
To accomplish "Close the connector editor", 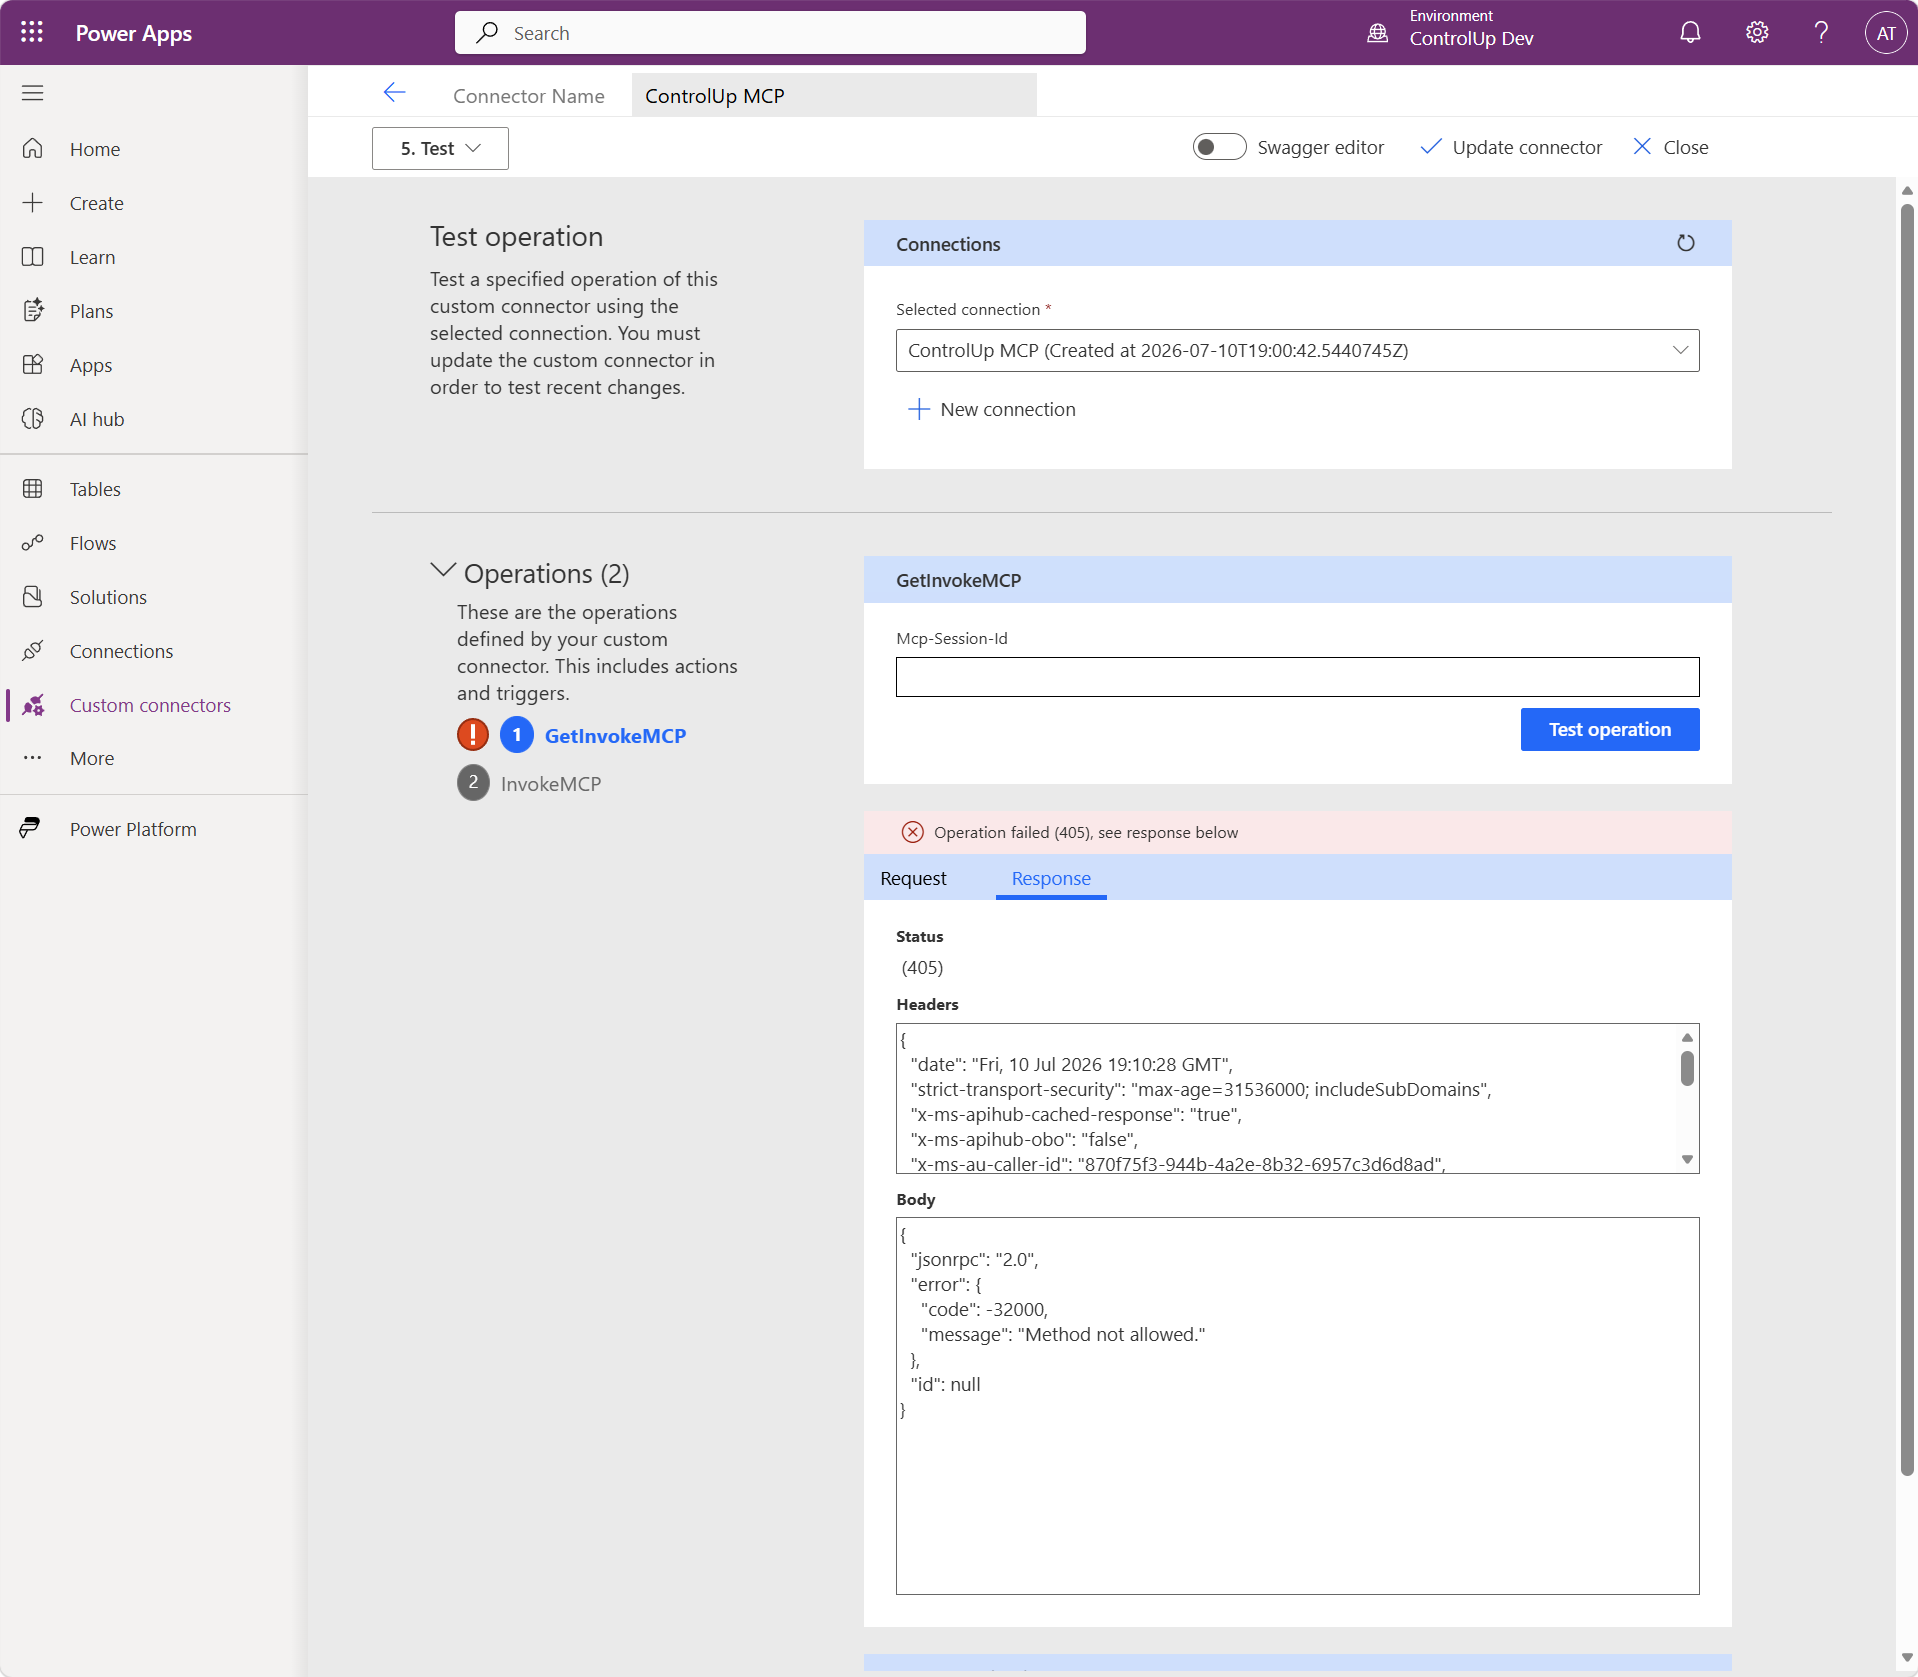I will coord(1671,147).
